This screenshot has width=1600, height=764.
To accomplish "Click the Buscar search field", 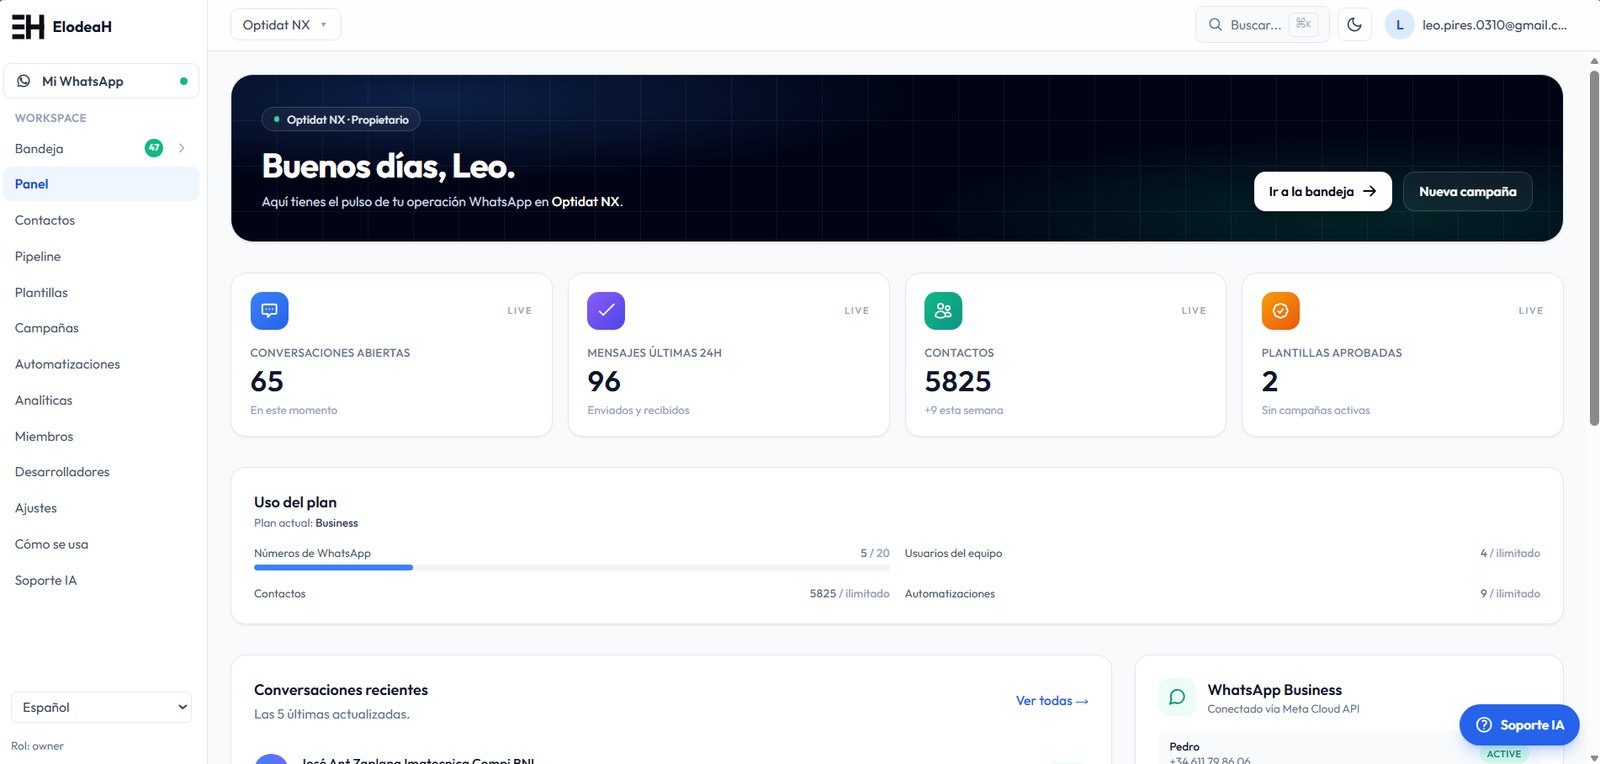I will point(1262,25).
